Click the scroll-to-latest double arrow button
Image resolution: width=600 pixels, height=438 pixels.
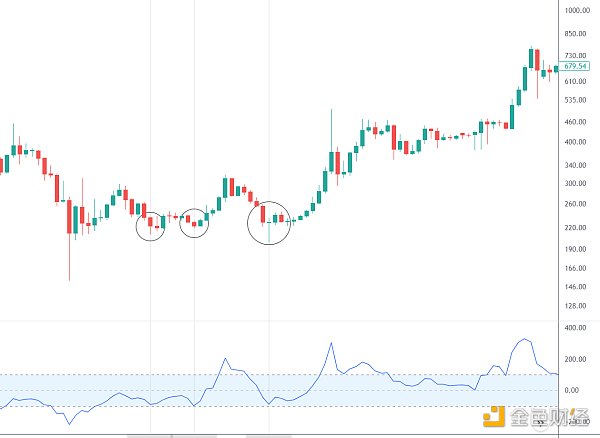pyautogui.click(x=540, y=422)
